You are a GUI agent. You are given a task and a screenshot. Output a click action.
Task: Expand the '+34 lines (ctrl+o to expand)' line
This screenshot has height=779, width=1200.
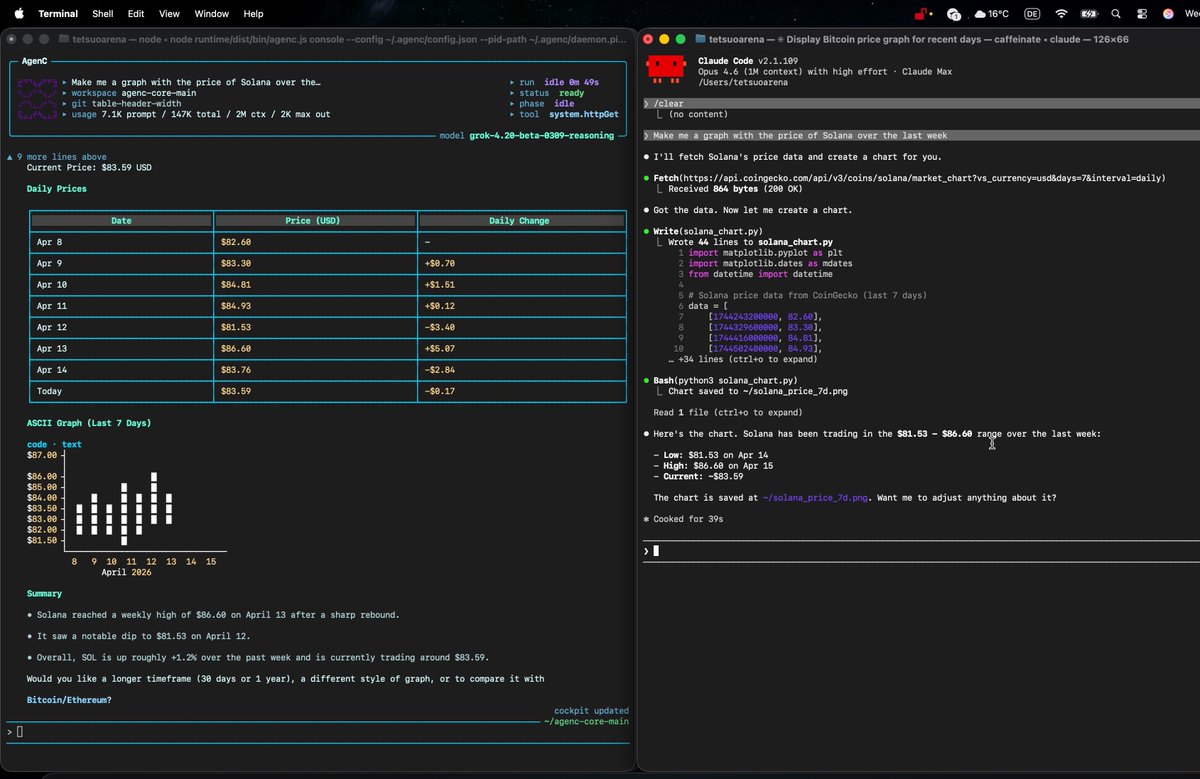[x=743, y=359]
